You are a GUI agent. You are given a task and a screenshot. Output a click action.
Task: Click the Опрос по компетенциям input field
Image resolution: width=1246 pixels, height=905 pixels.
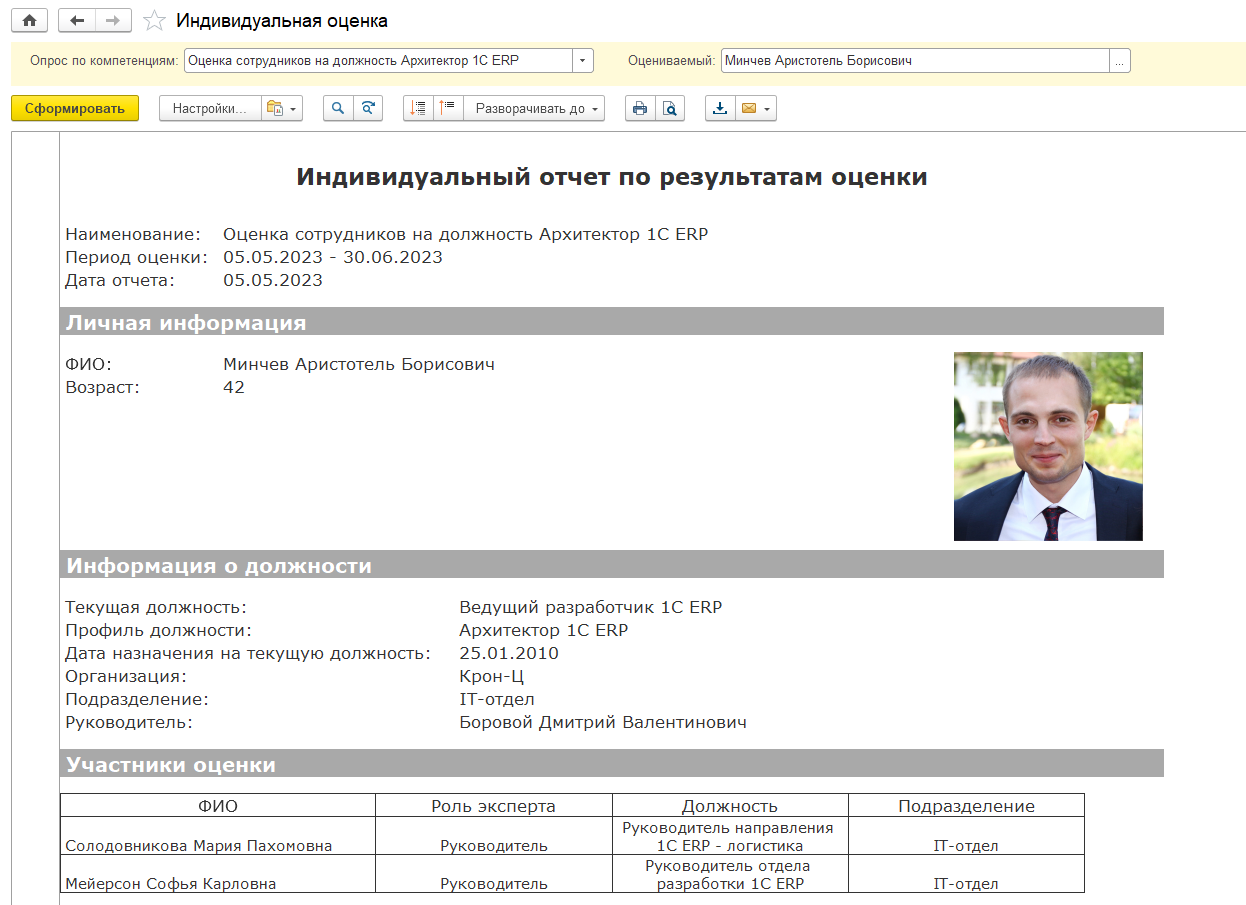pyautogui.click(x=378, y=60)
